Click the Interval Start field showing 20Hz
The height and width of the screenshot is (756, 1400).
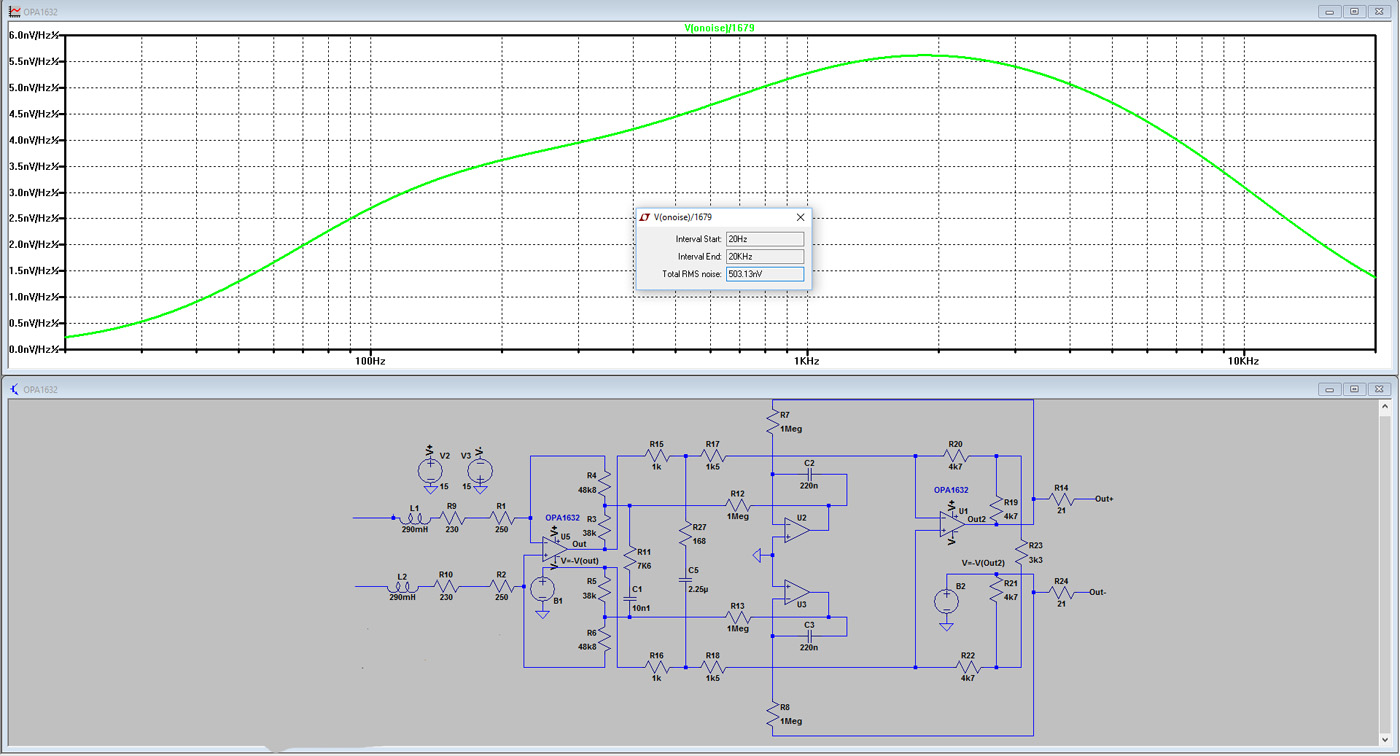(765, 239)
